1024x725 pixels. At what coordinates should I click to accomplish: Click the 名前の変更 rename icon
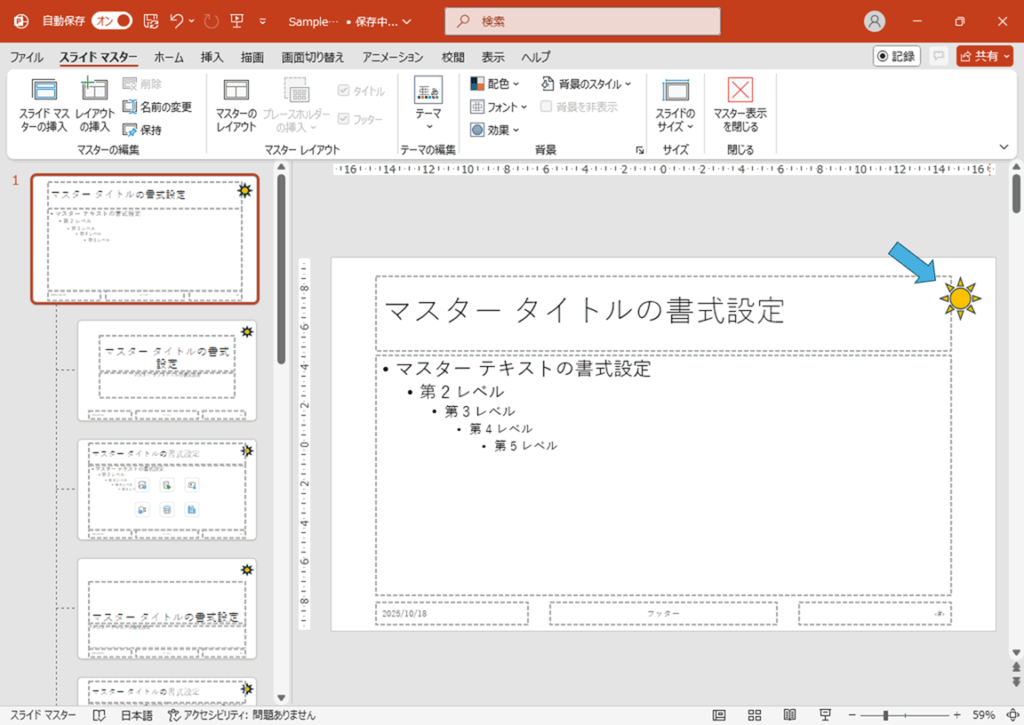click(x=130, y=107)
